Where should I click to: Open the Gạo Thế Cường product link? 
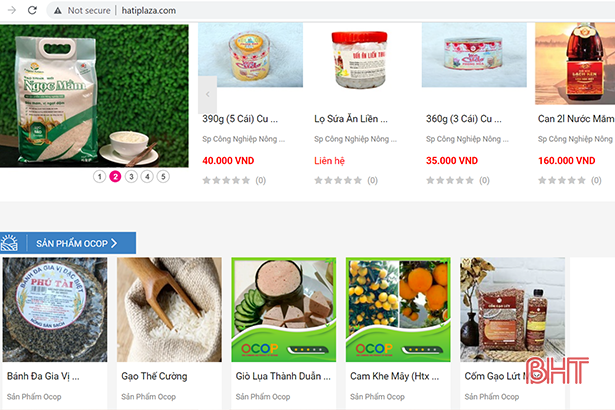(x=154, y=376)
